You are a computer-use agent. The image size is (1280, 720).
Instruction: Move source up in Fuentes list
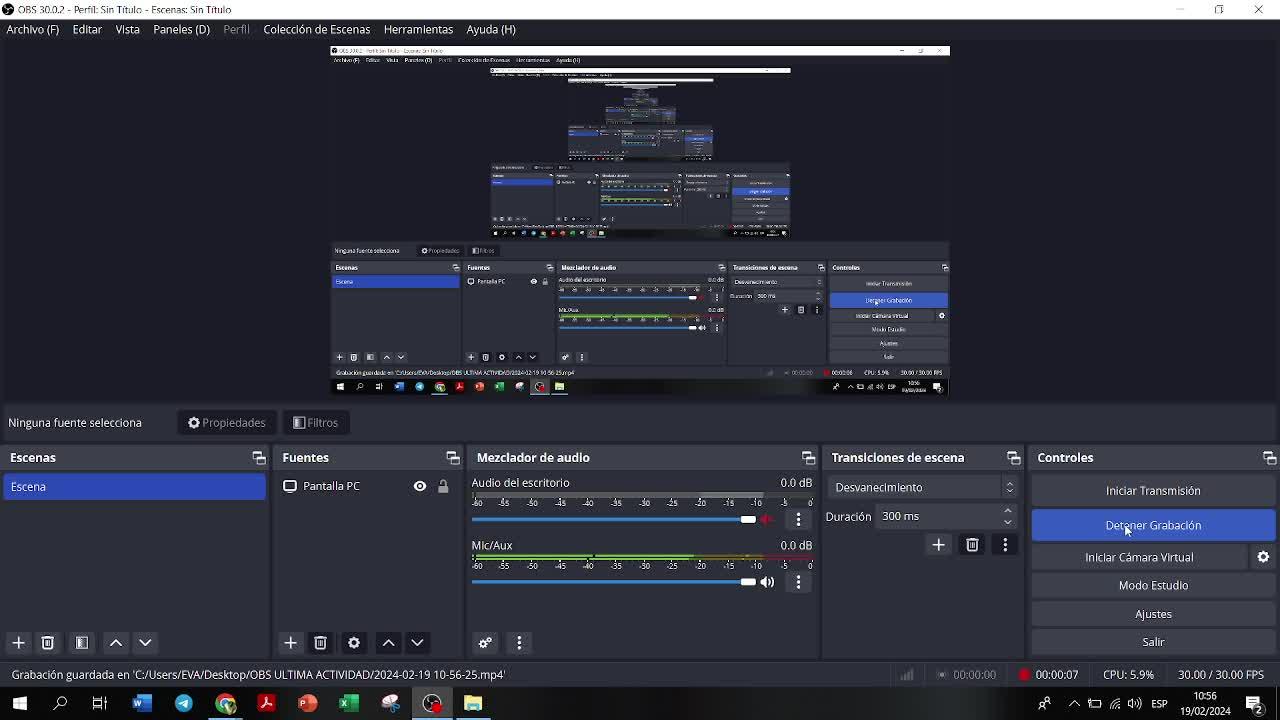point(388,643)
